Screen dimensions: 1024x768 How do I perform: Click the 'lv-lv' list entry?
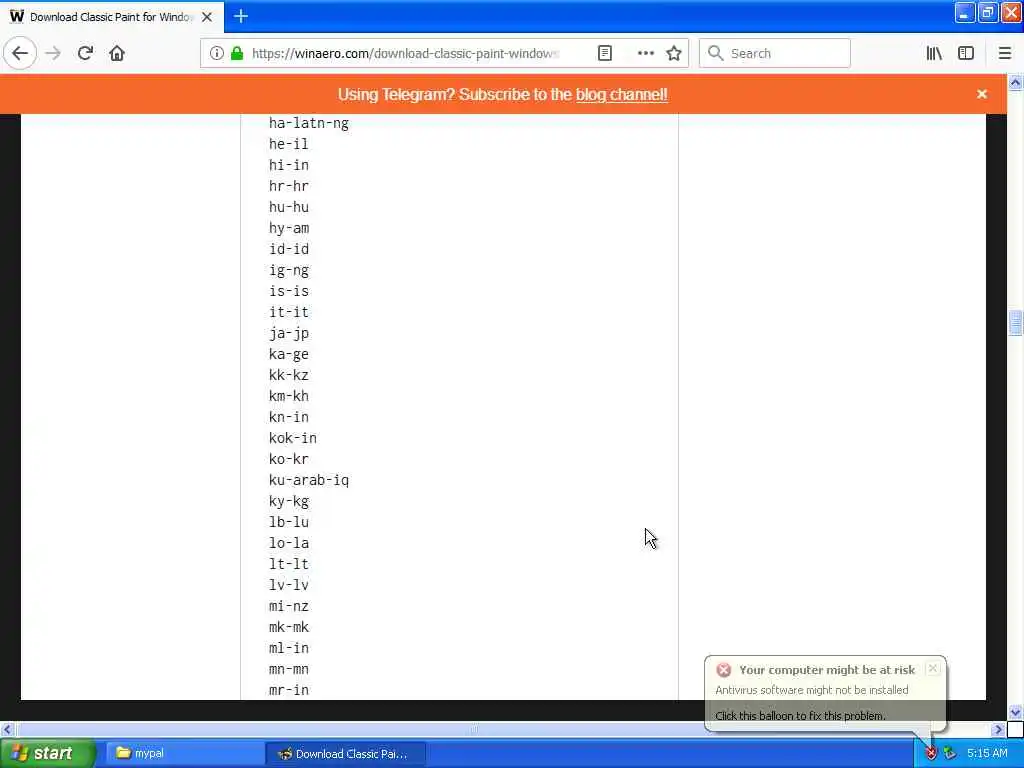289,585
